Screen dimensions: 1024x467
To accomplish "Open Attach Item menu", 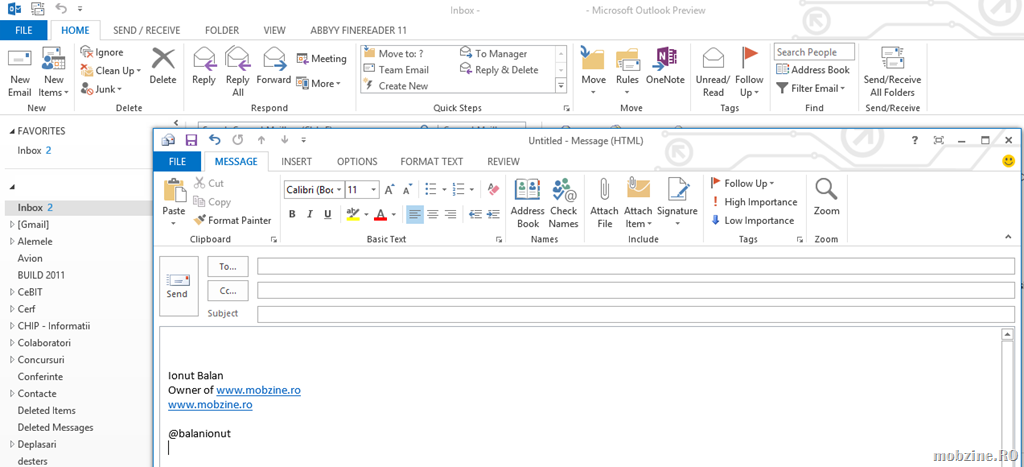I will pyautogui.click(x=638, y=203).
